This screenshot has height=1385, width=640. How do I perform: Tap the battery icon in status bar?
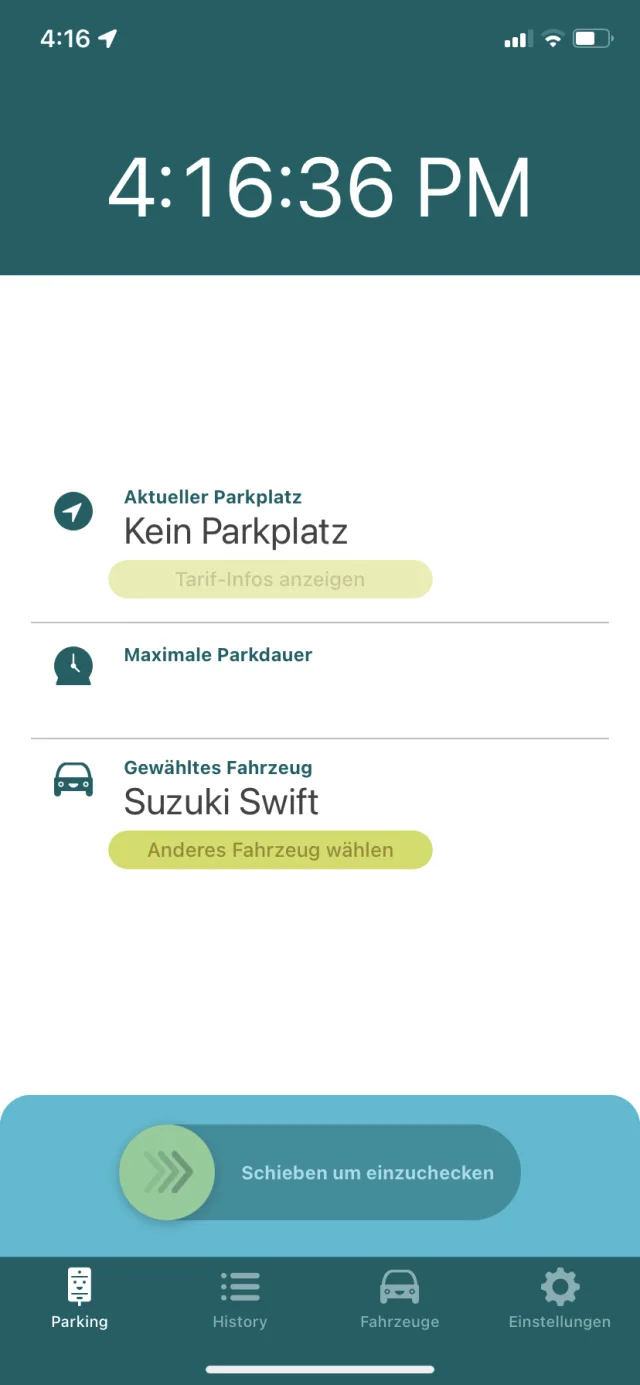pyautogui.click(x=591, y=39)
